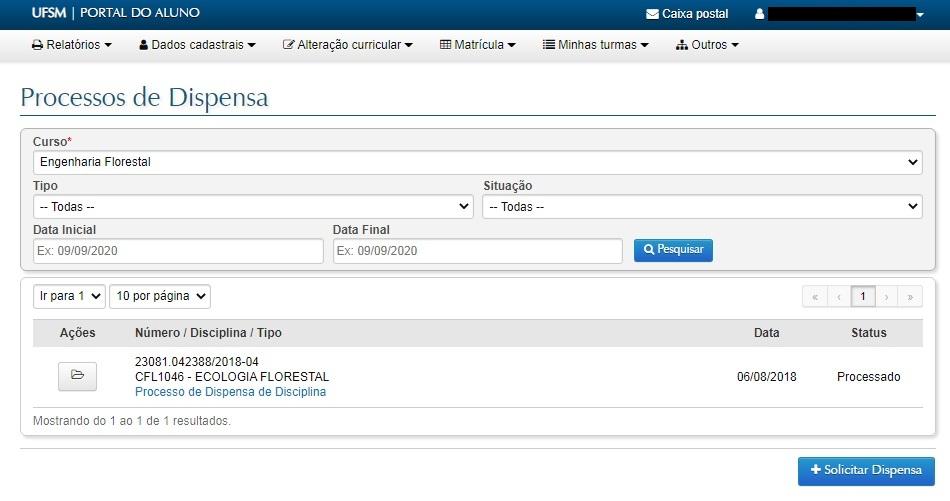The width and height of the screenshot is (950, 501).
Task: Click the user profile icon in header
Action: (x=759, y=14)
